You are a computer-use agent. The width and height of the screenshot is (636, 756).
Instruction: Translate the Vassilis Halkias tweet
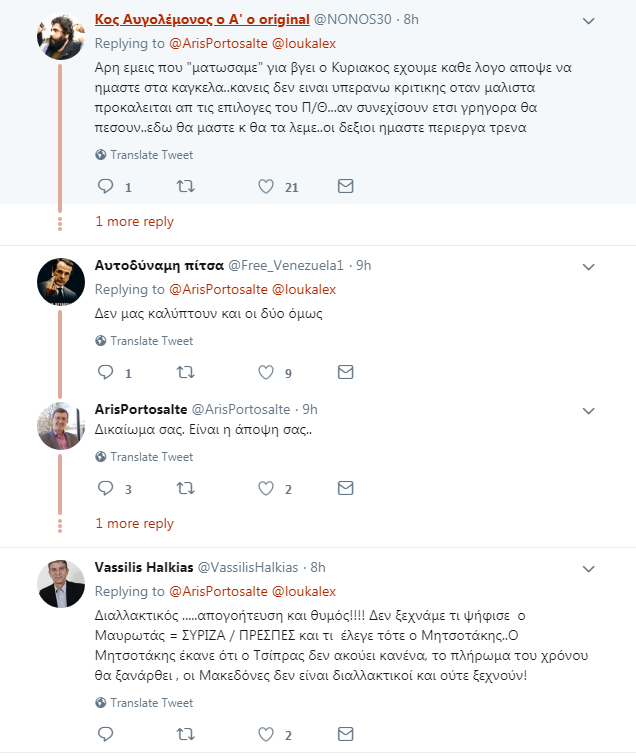144,703
